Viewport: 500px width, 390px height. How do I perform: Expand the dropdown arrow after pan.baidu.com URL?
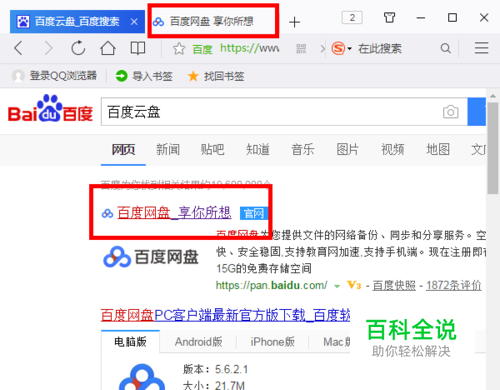click(337, 286)
